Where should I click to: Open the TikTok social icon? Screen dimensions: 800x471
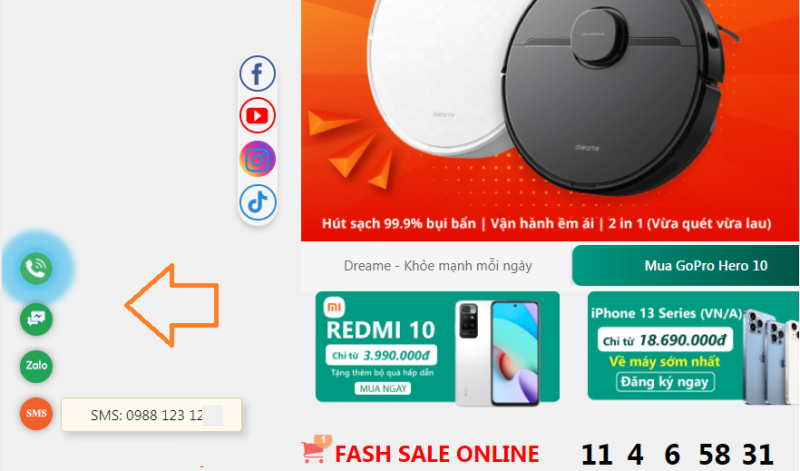(258, 203)
